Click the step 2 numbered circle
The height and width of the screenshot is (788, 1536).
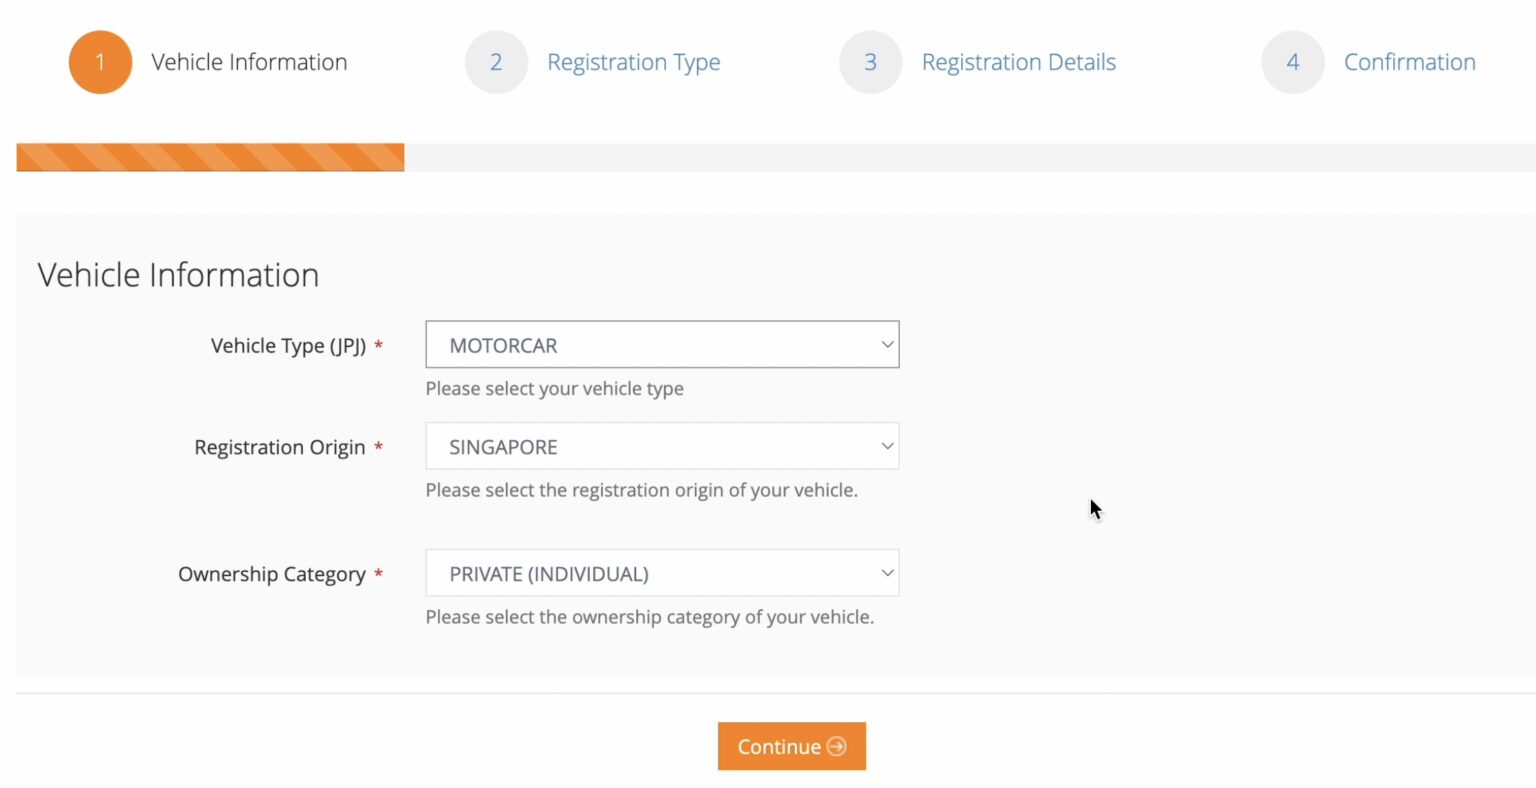click(497, 61)
